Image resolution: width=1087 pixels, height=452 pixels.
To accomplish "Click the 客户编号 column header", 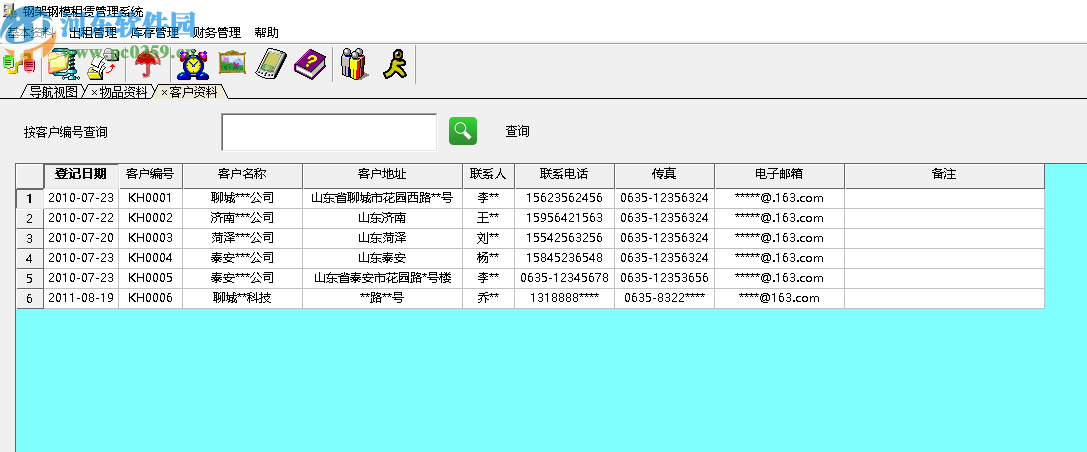I will coord(150,175).
